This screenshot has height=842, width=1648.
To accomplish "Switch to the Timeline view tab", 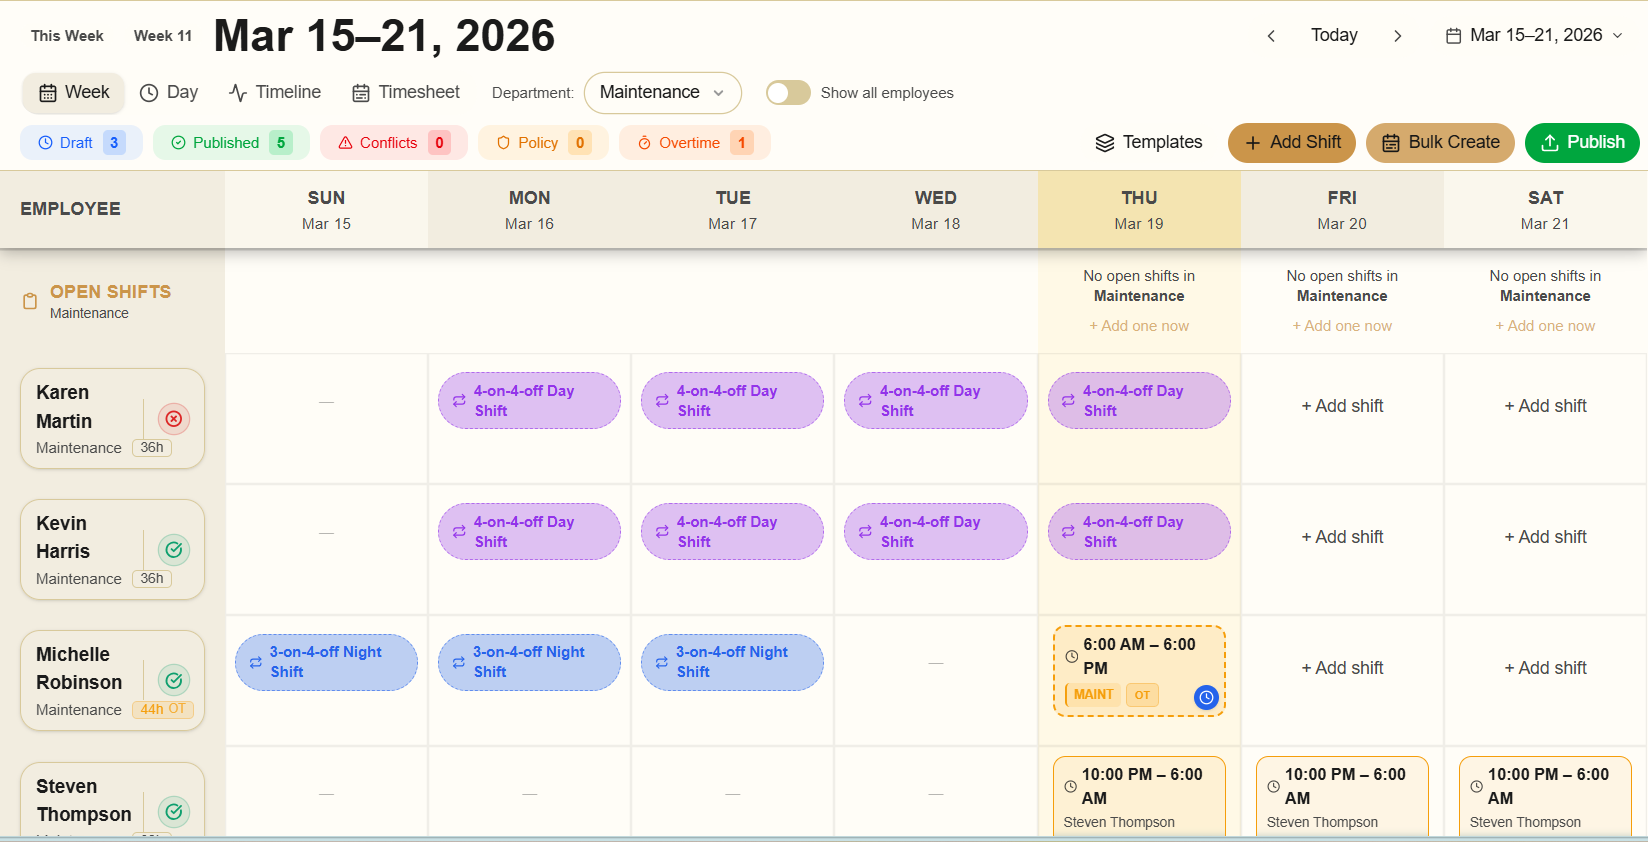I will [275, 93].
